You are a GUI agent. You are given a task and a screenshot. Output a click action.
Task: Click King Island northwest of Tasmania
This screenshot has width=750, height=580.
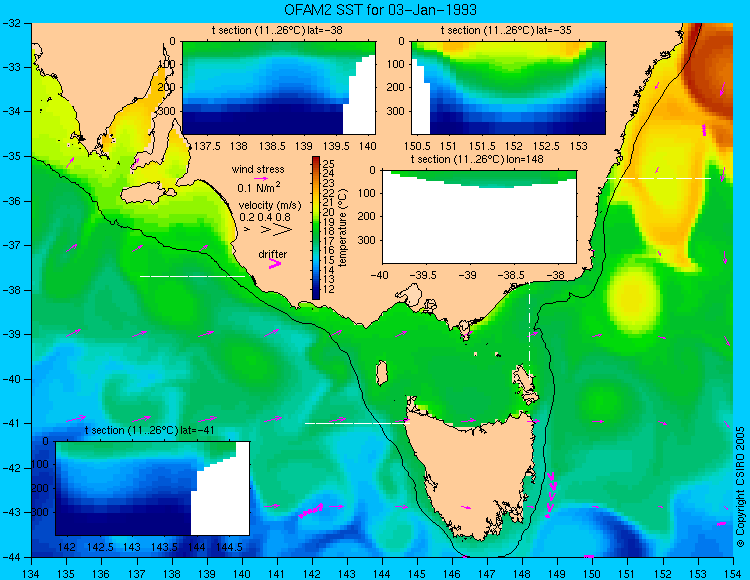[382, 373]
